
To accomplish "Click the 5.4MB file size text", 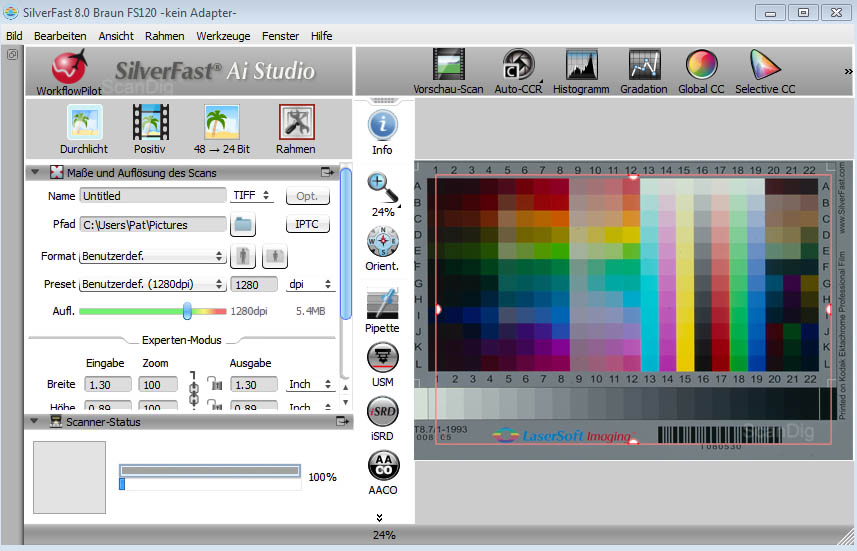I will 310,311.
